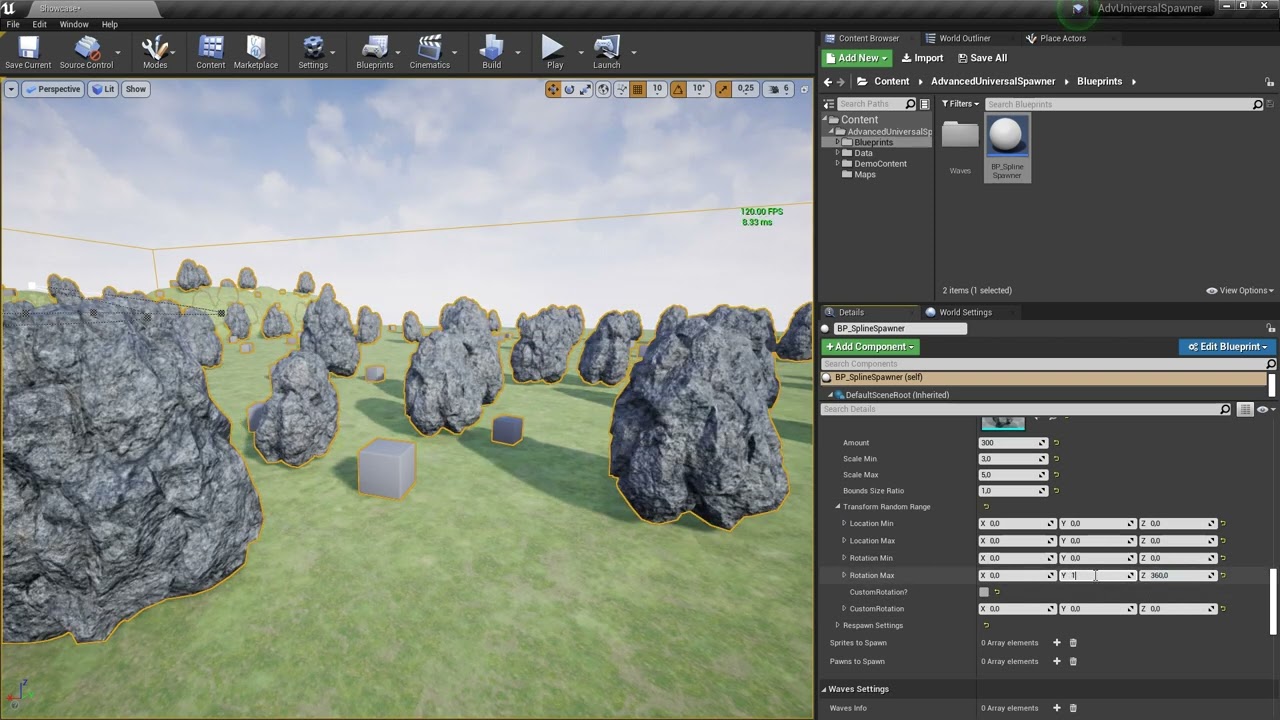
Task: Expand the Respawn Settings section
Action: pos(838,626)
